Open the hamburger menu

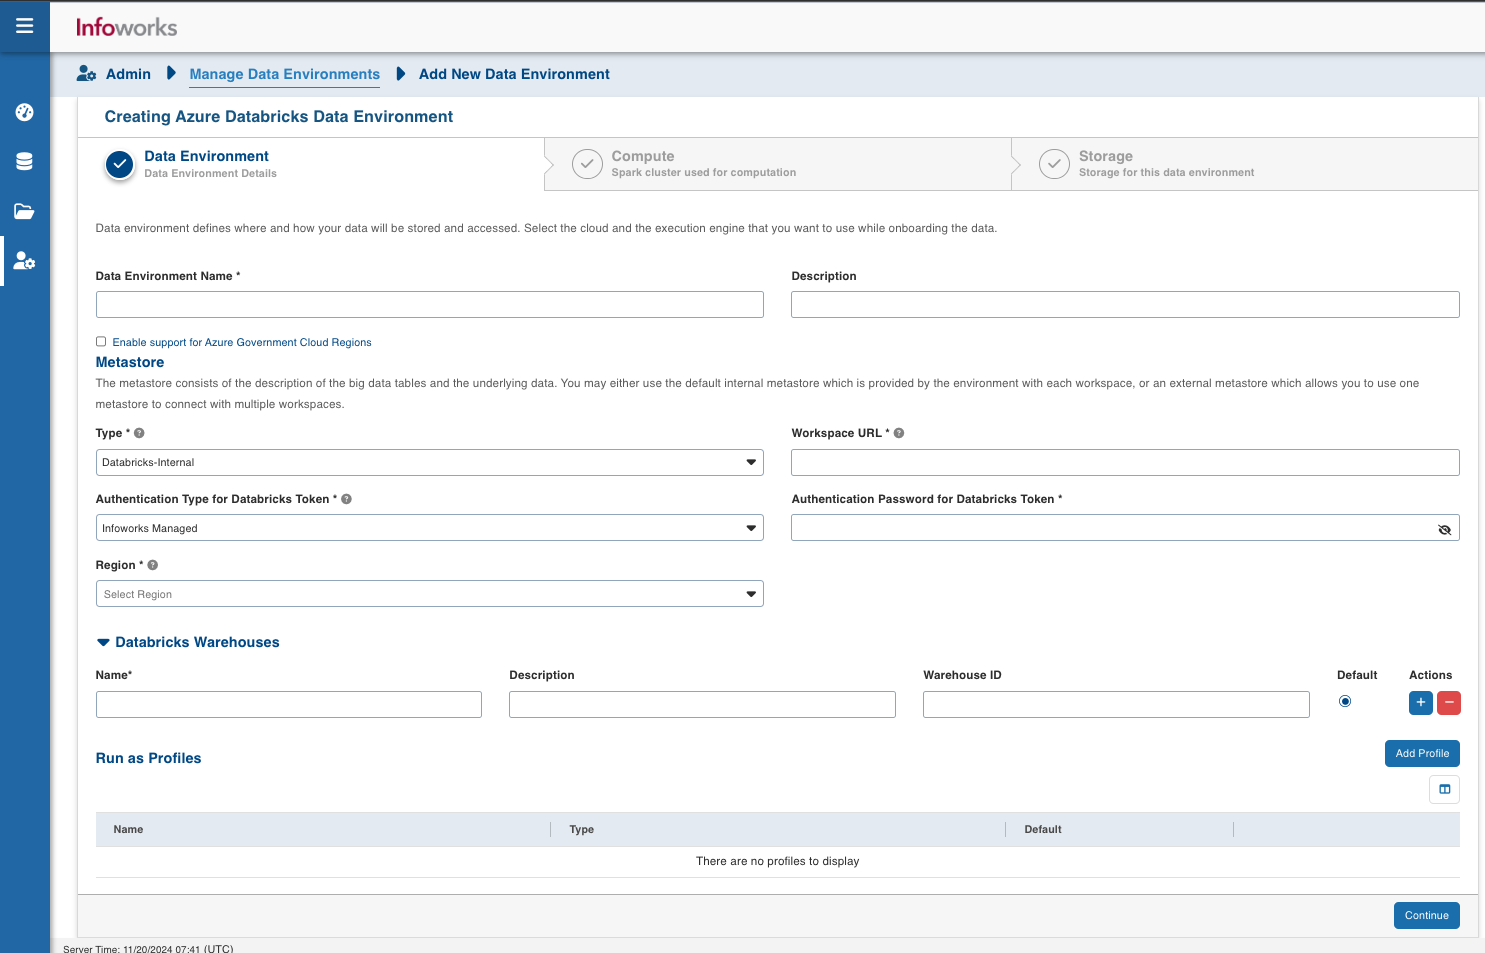(x=24, y=26)
